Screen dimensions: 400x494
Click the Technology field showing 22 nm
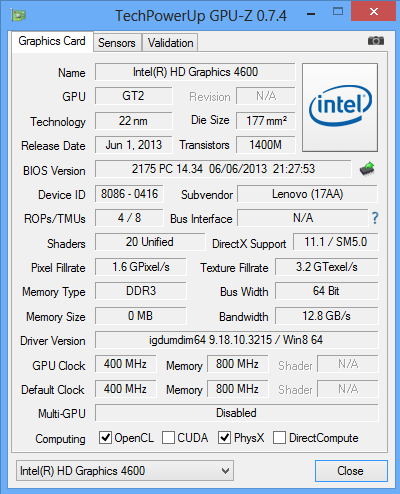[133, 121]
